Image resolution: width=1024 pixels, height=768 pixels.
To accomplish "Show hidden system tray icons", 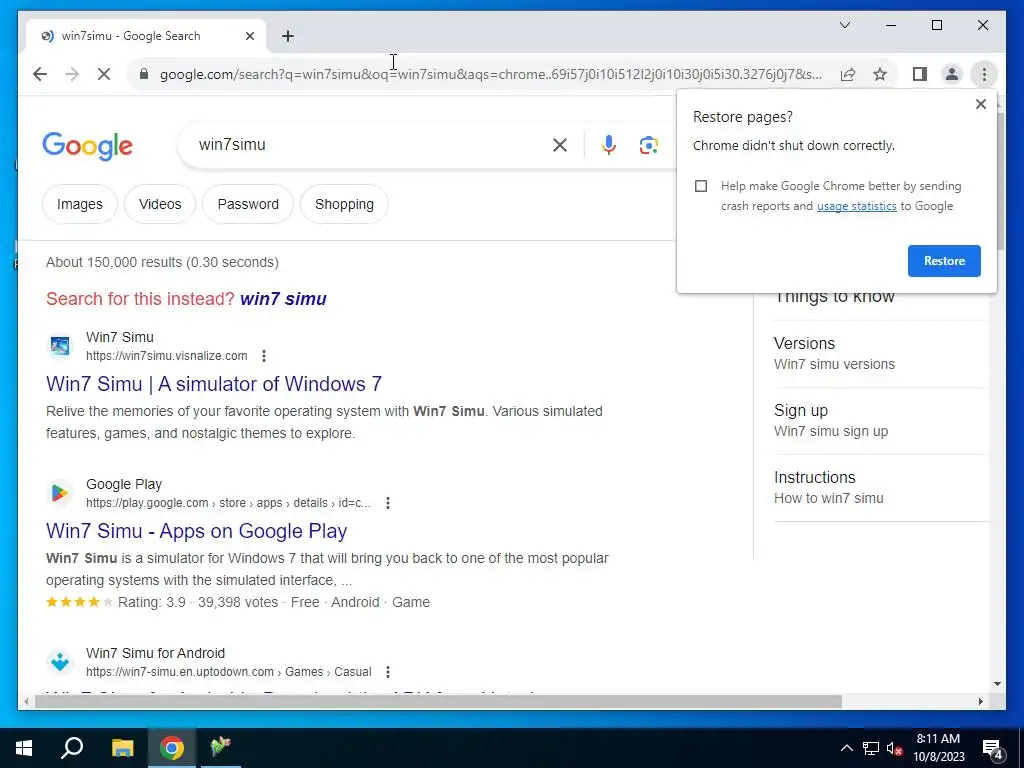I will click(x=846, y=748).
